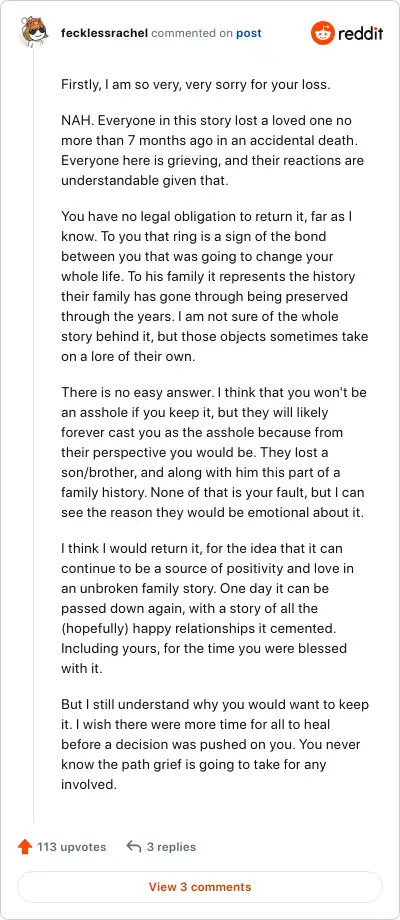Click the "But I still understand" paragraph
The width and height of the screenshot is (400, 920).
(x=215, y=744)
